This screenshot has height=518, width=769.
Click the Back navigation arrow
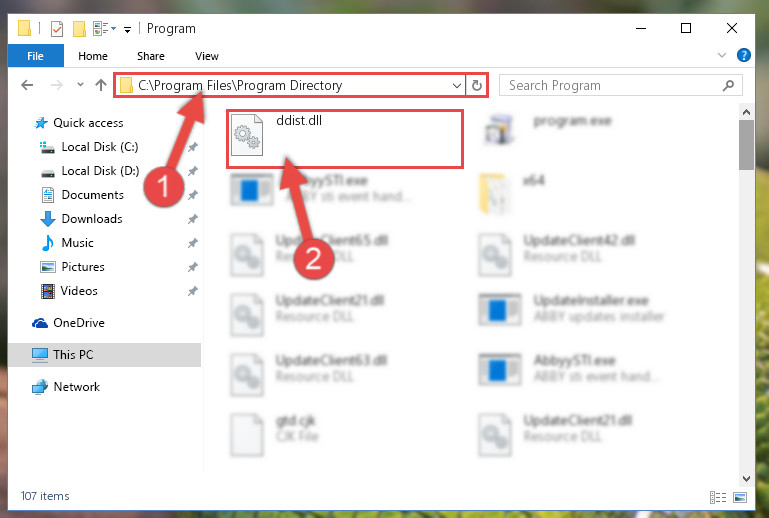tap(27, 85)
